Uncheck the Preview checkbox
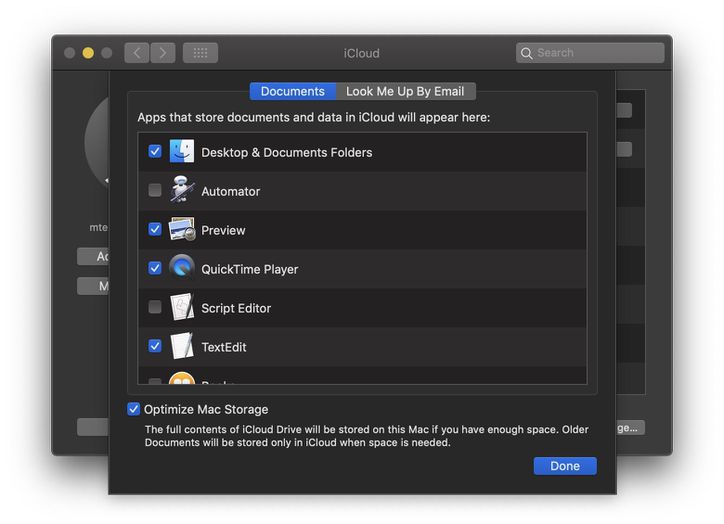 click(155, 229)
